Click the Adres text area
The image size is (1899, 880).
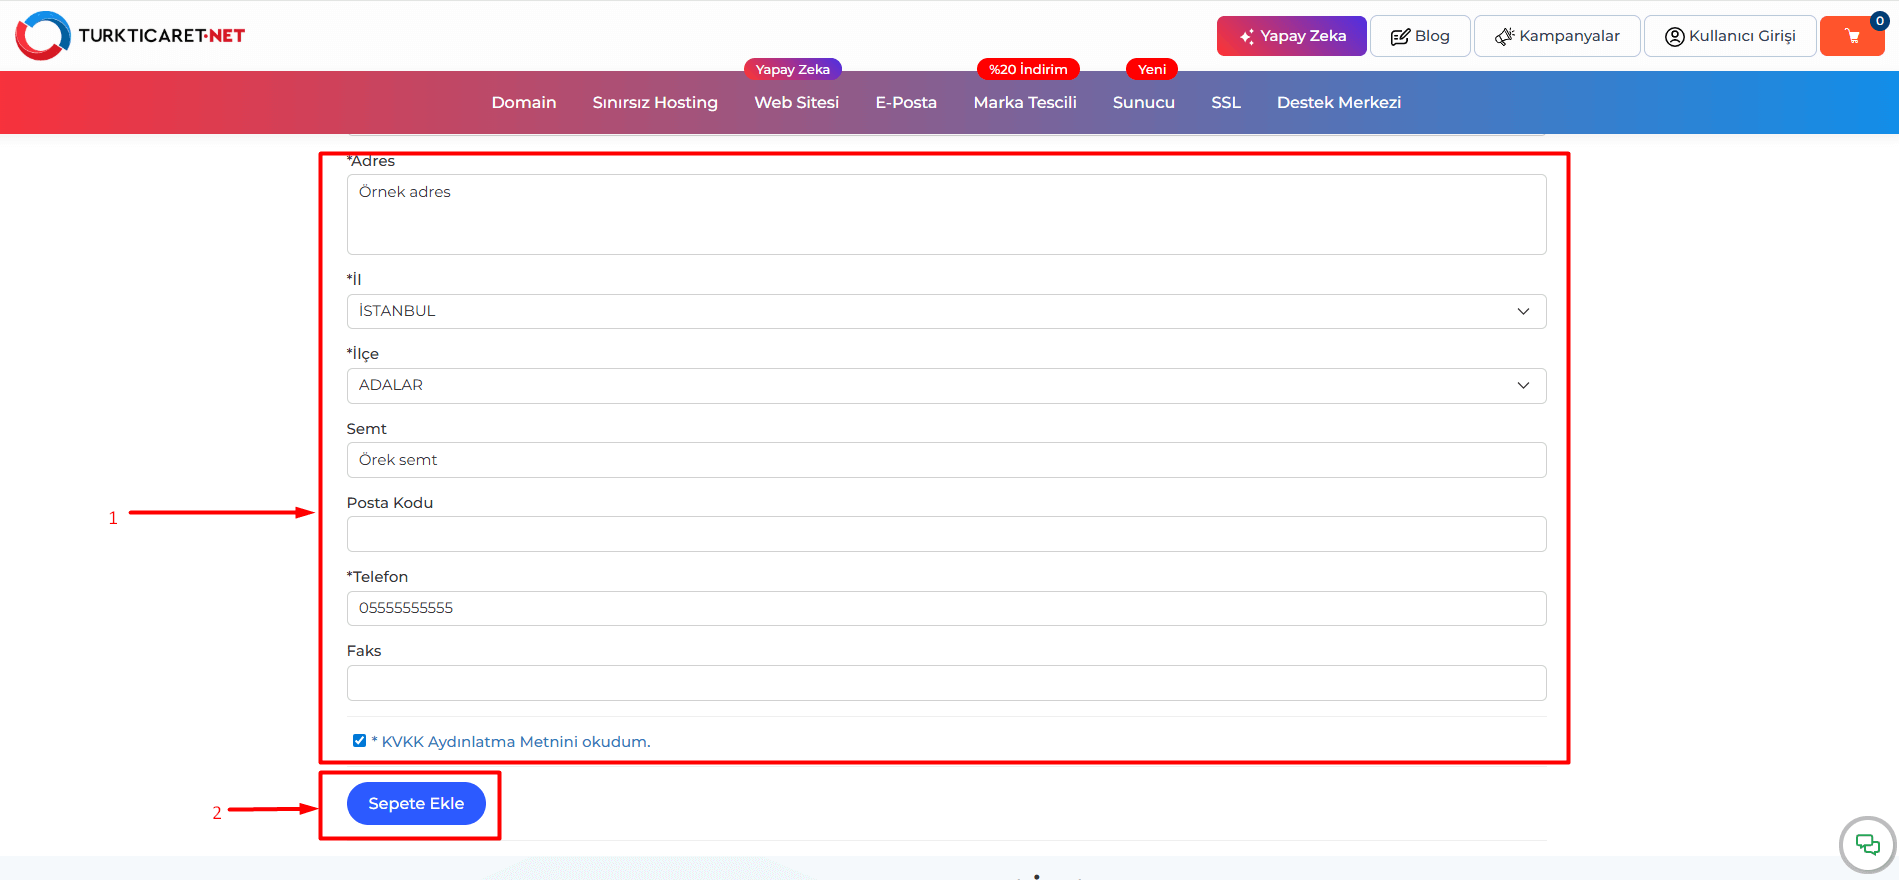pos(945,215)
